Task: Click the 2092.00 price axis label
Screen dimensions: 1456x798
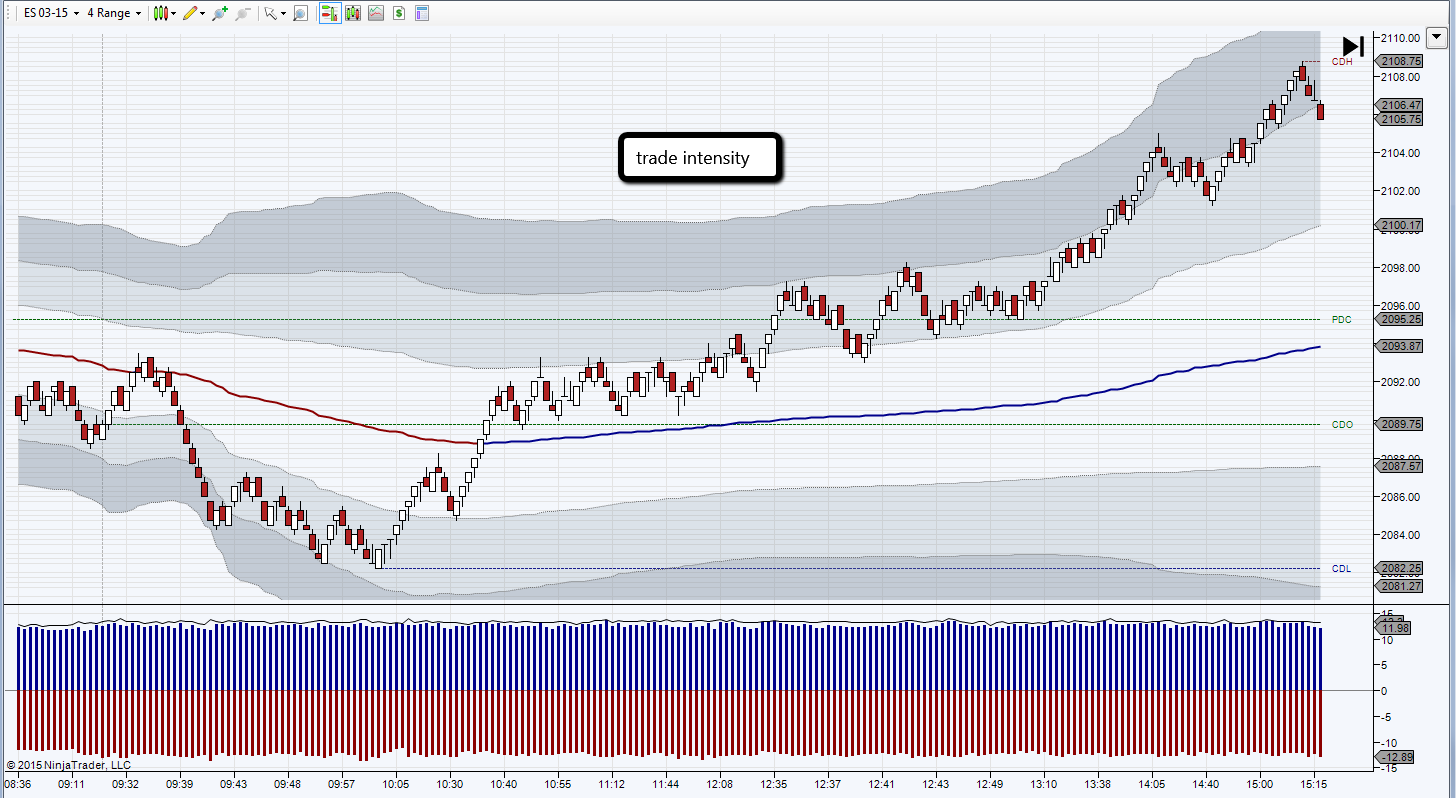Action: click(x=1401, y=382)
